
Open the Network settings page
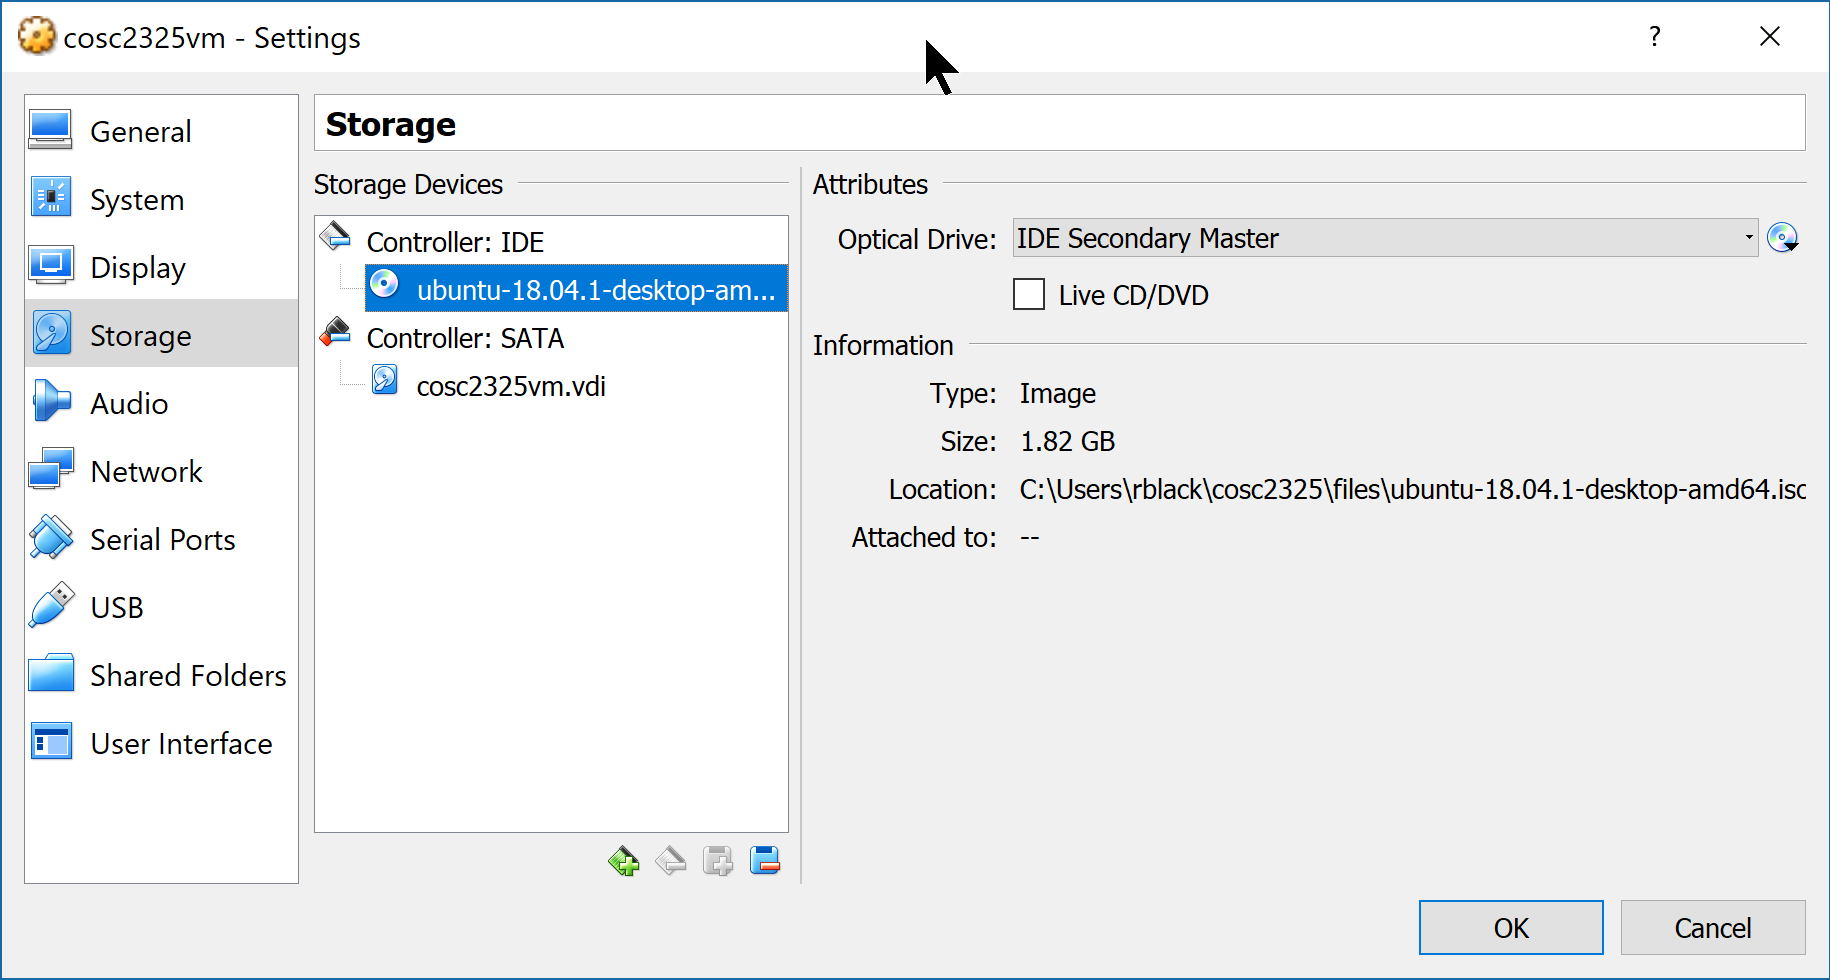click(x=161, y=471)
